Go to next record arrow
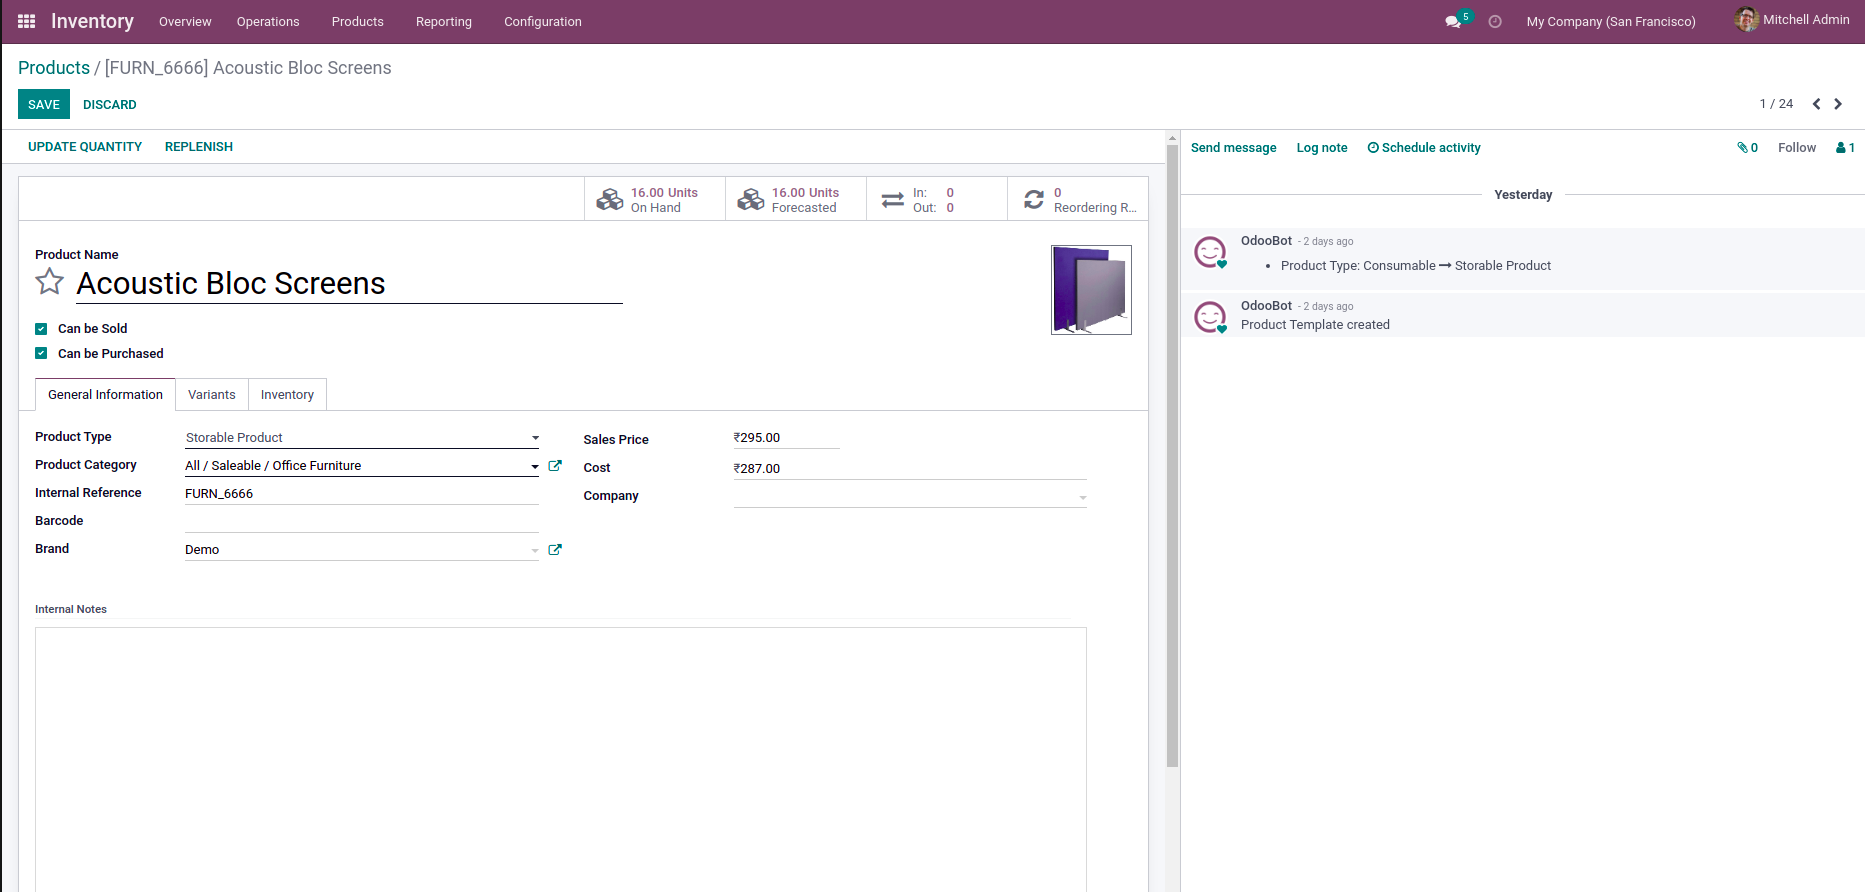The height and width of the screenshot is (892, 1865). (x=1838, y=104)
